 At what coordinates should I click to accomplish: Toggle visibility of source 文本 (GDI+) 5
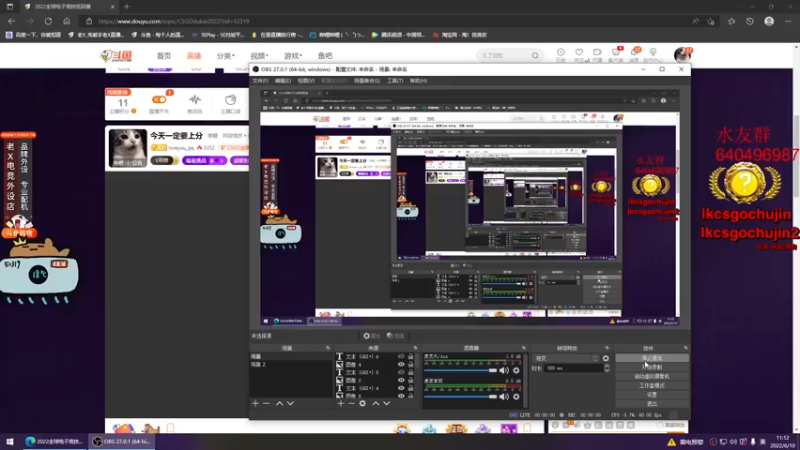[x=401, y=372]
